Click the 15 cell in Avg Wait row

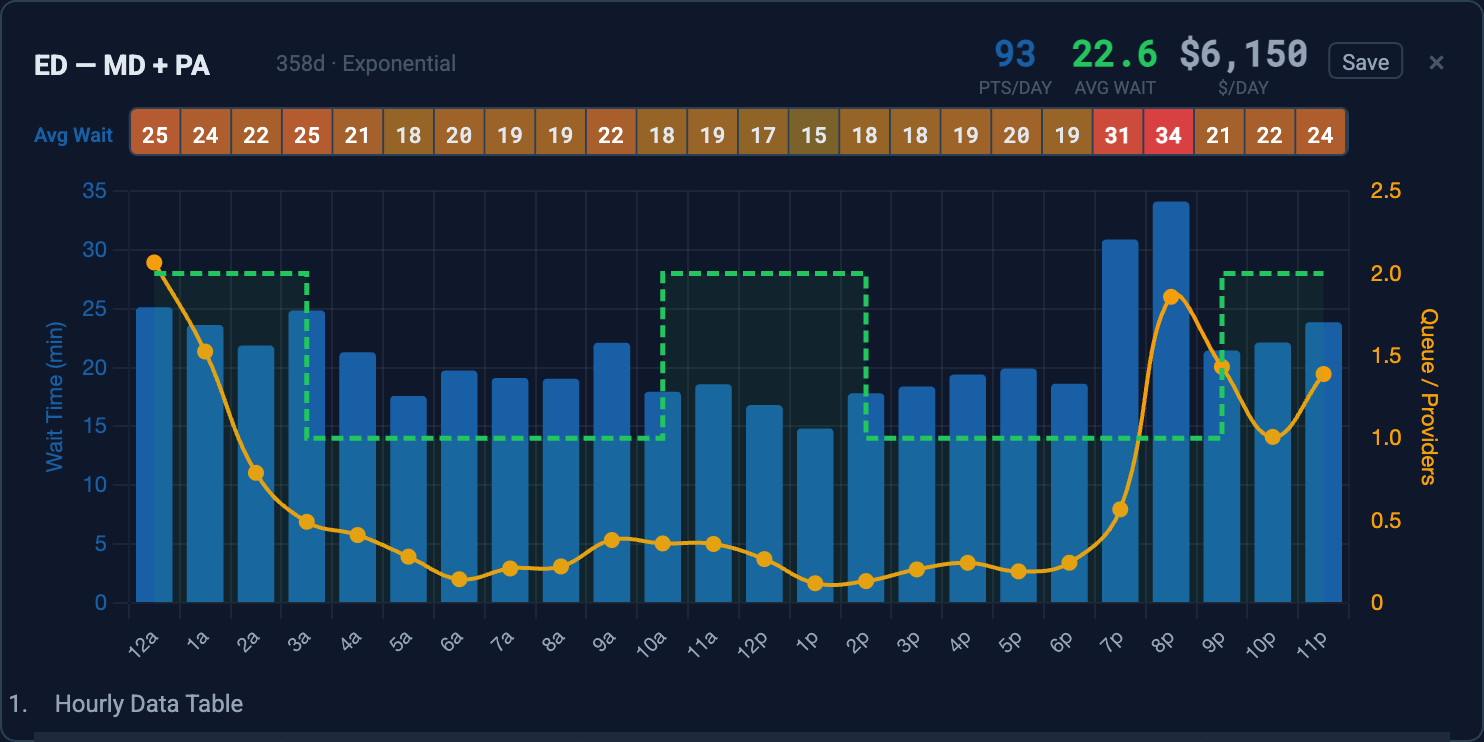click(813, 135)
